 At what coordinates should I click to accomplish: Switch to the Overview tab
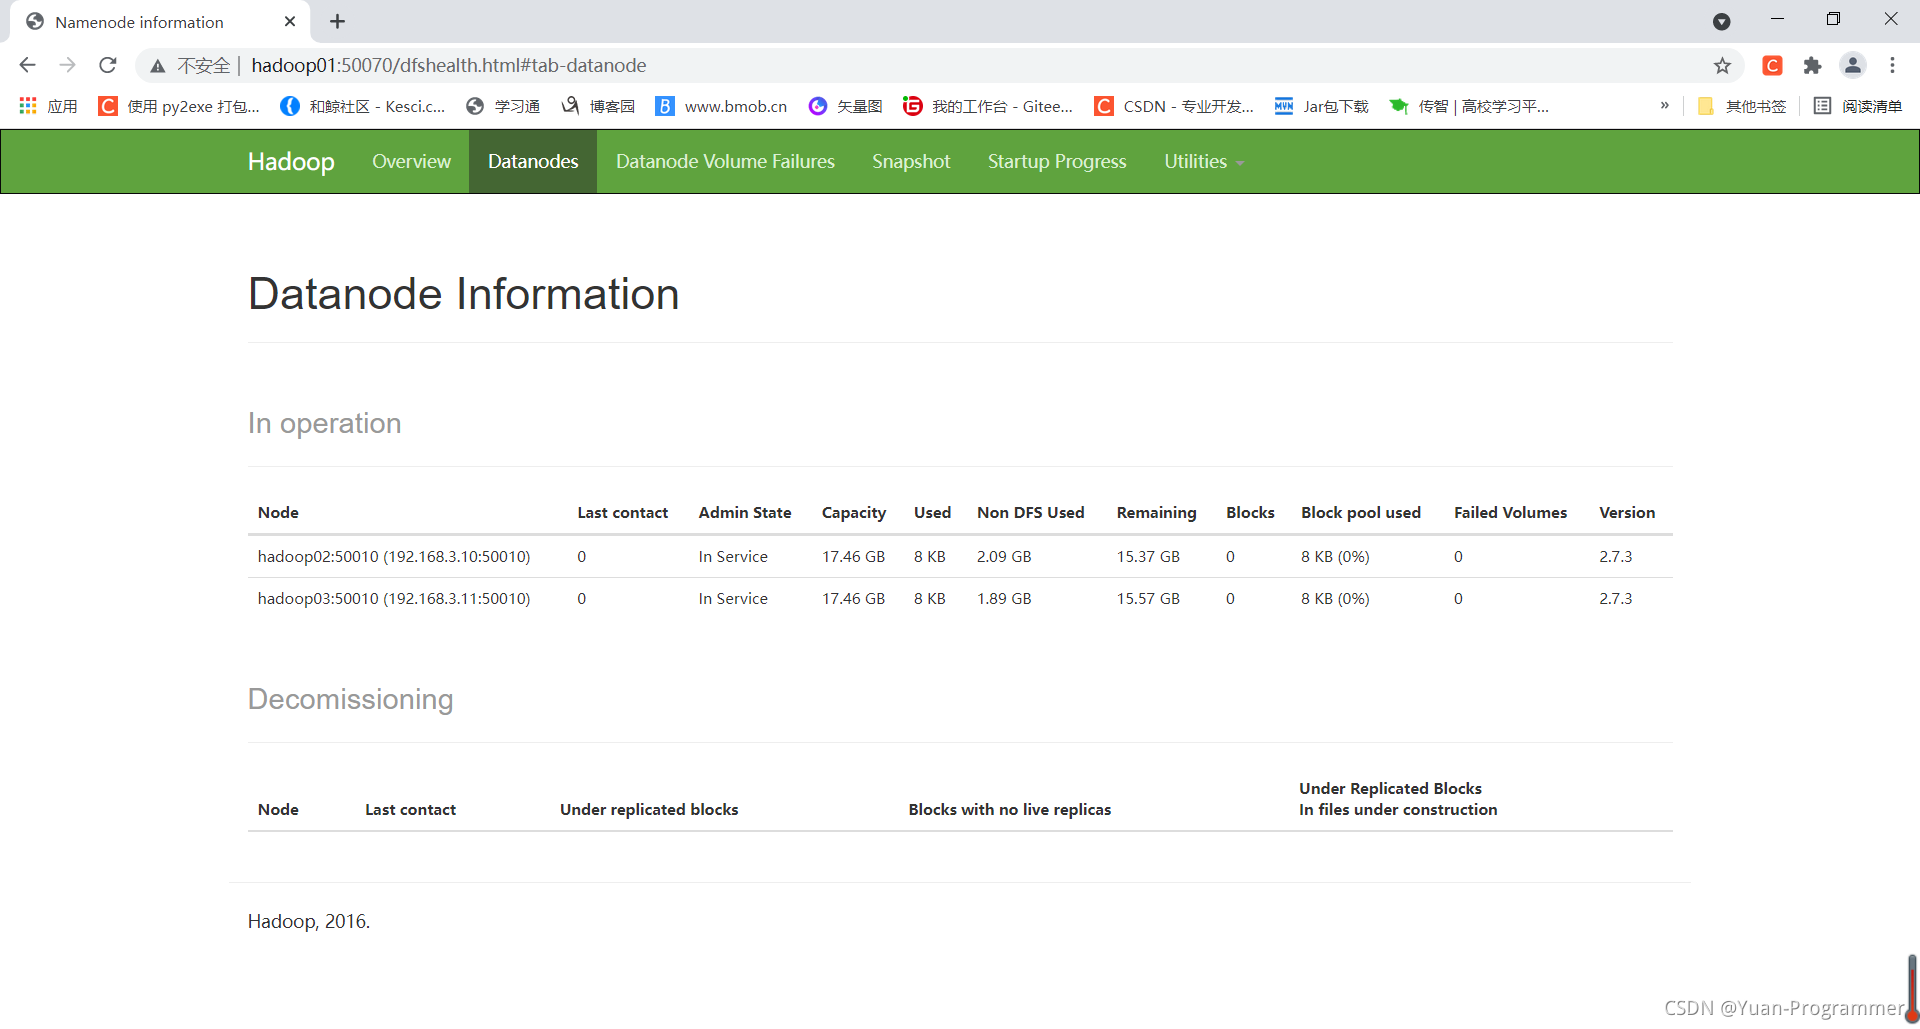411,161
